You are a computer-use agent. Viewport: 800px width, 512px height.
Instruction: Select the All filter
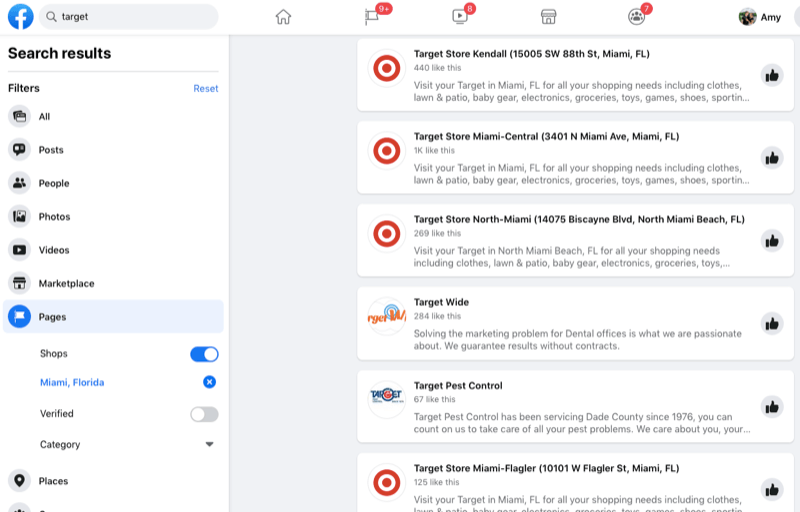point(113,116)
